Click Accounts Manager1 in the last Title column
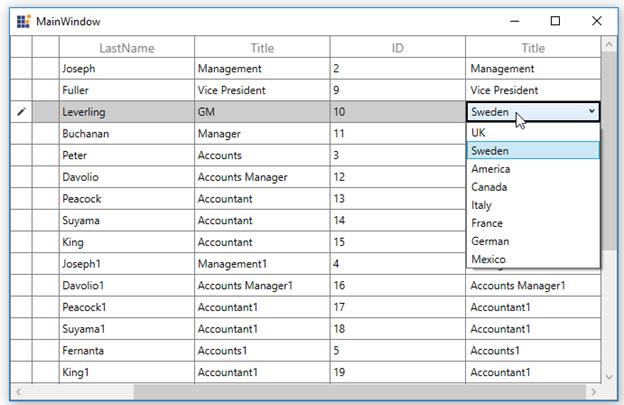This screenshot has width=624, height=405. click(x=533, y=285)
